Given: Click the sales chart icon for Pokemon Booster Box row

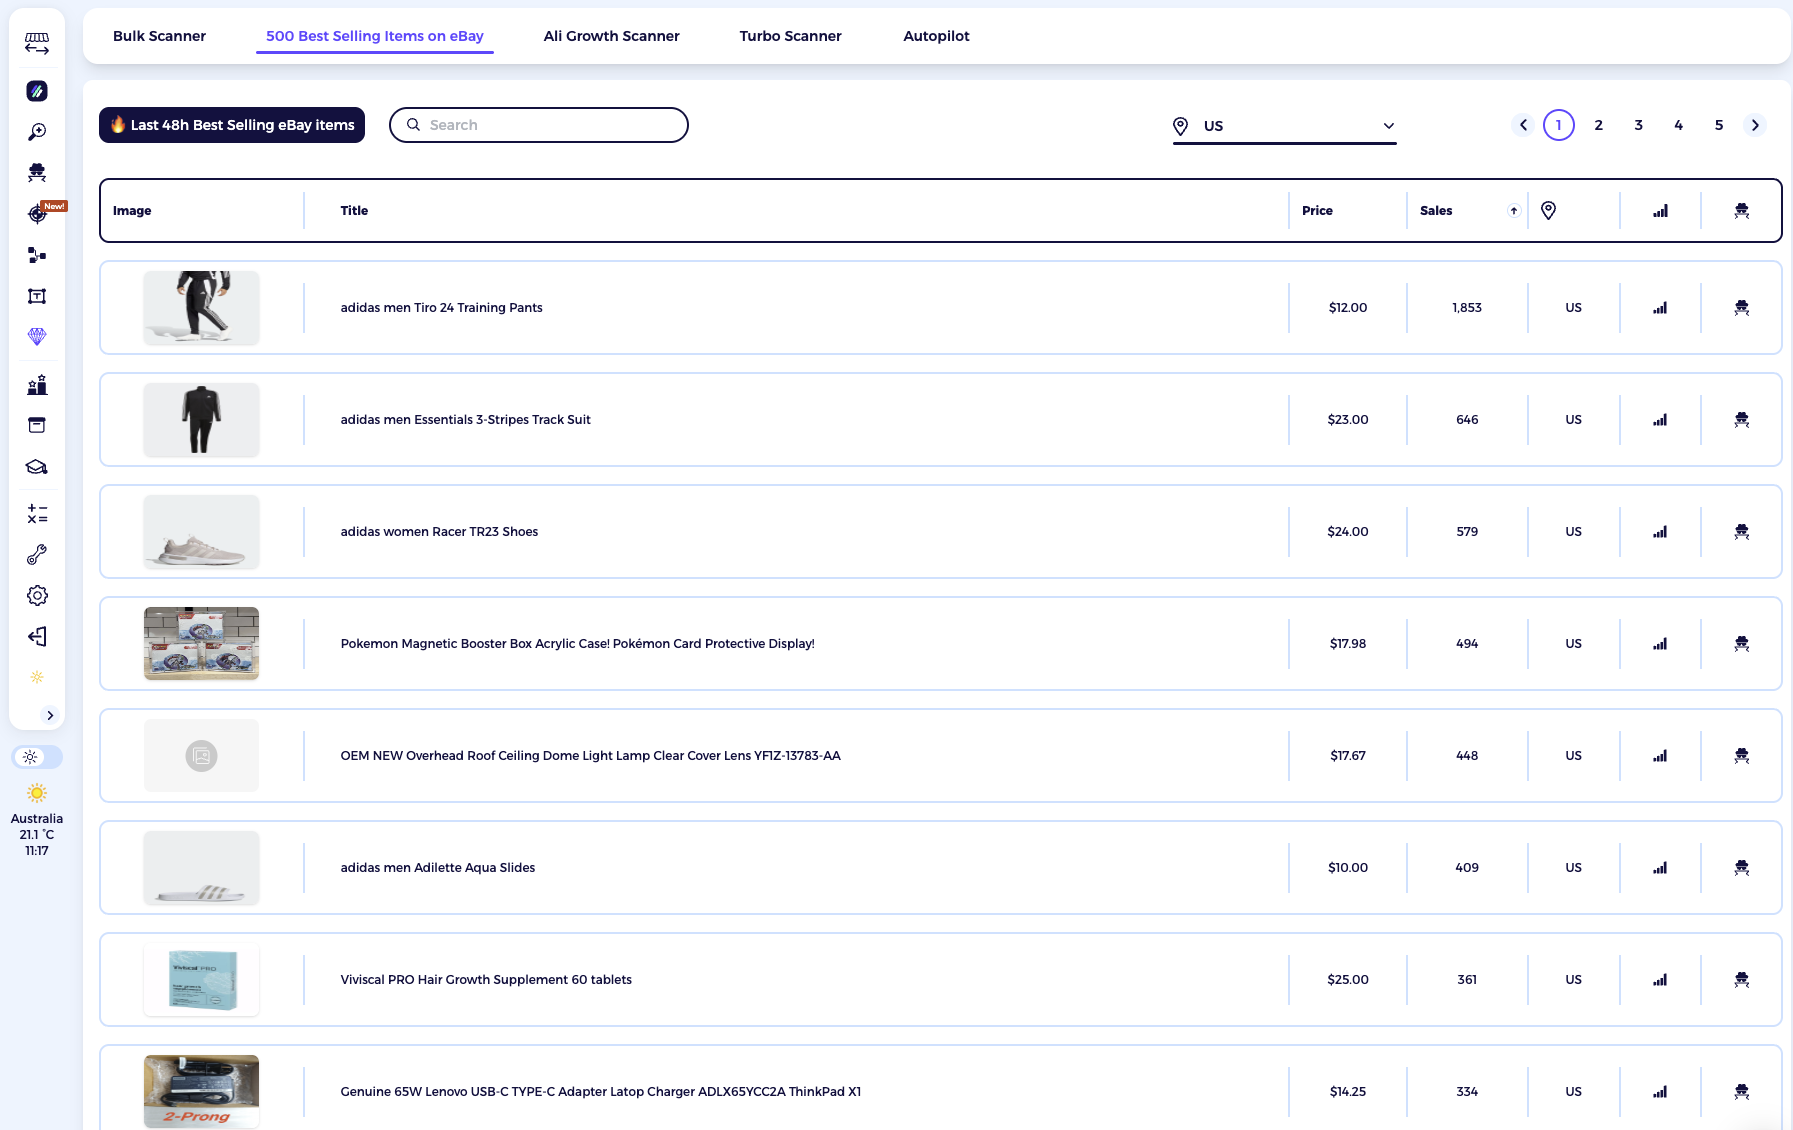Looking at the screenshot, I should pos(1660,644).
